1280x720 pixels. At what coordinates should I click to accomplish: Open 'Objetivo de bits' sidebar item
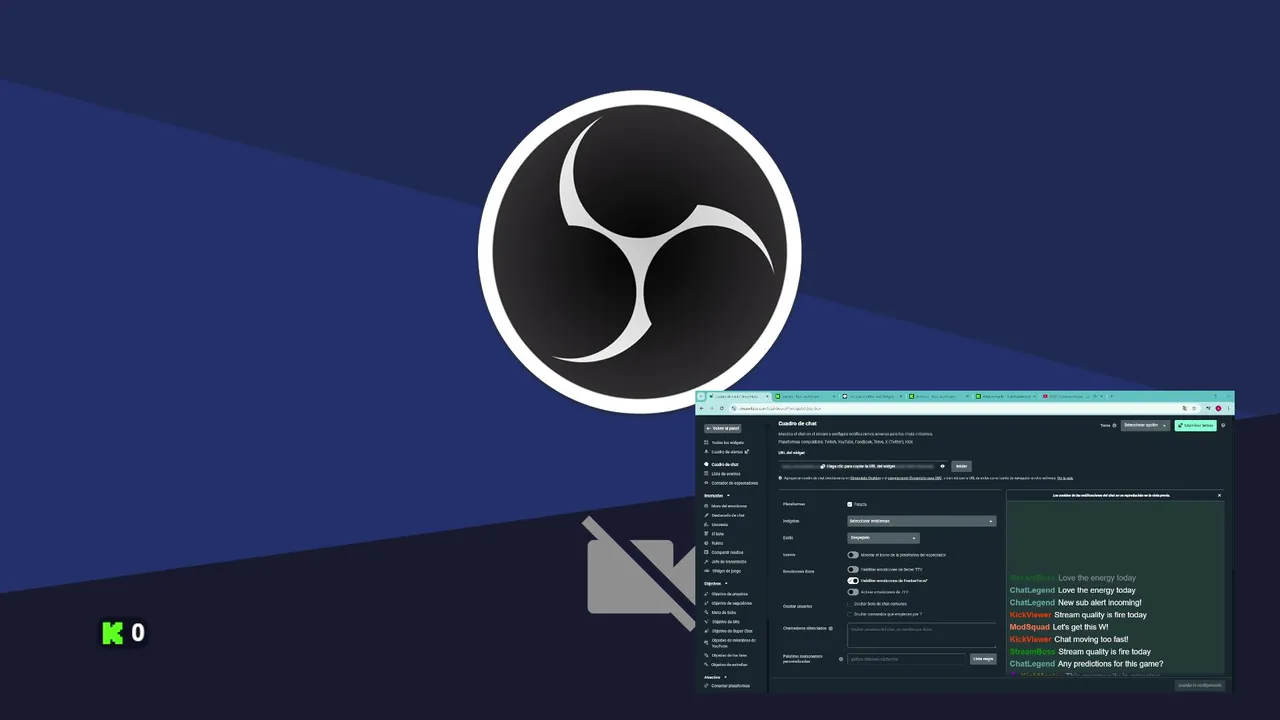point(722,622)
